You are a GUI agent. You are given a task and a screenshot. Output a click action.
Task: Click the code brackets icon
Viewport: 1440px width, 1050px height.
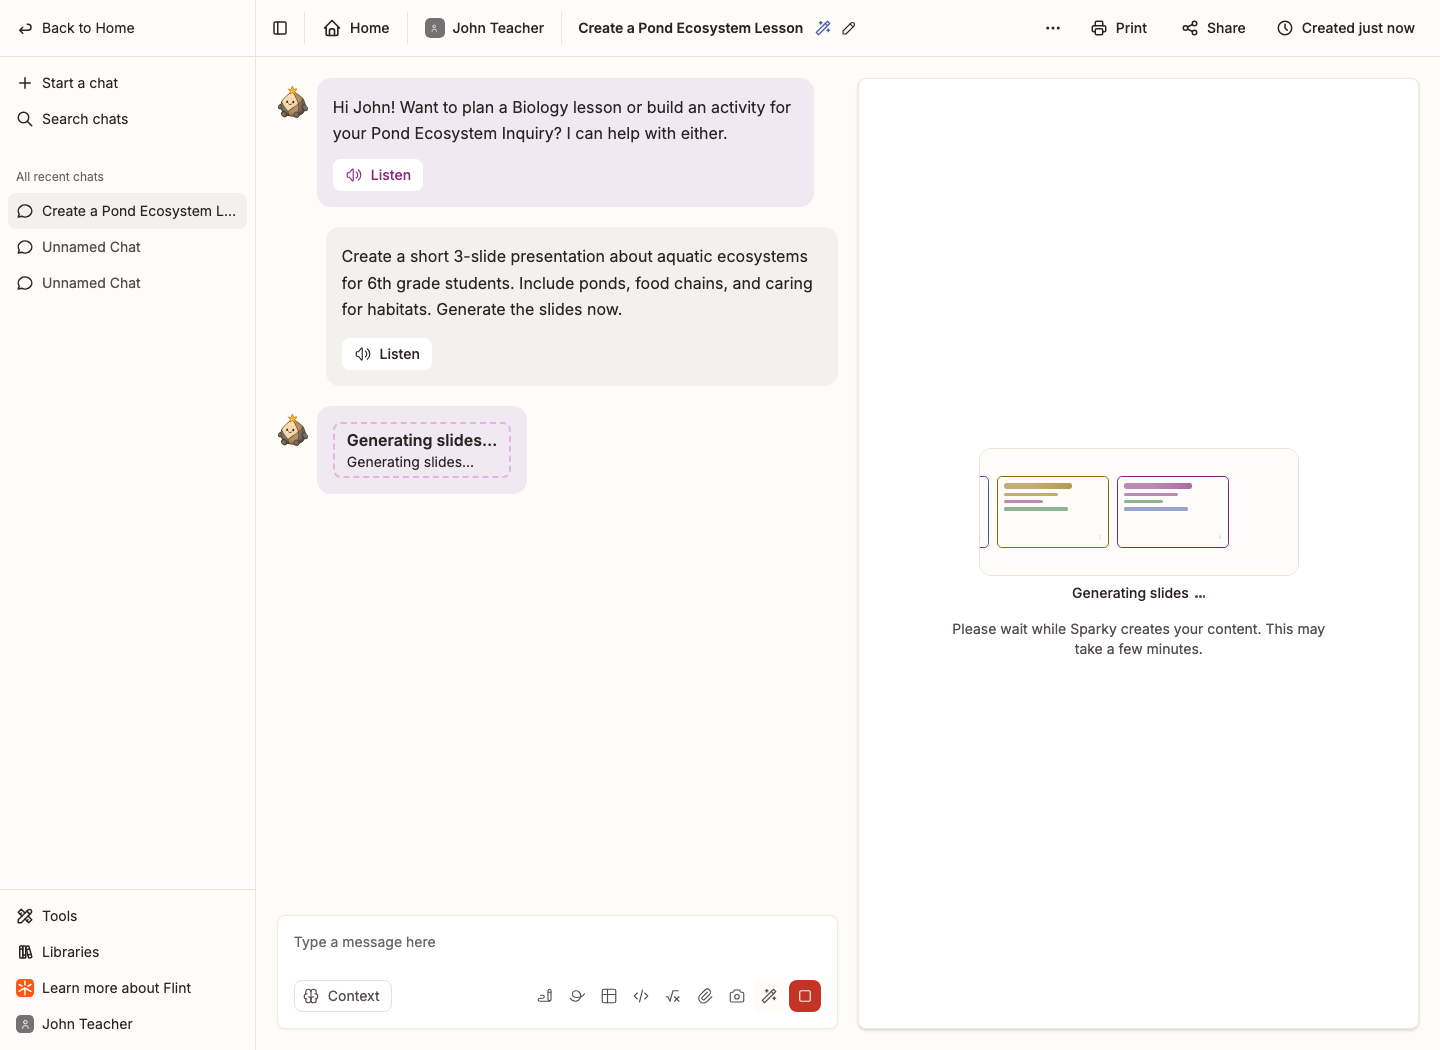tap(641, 996)
